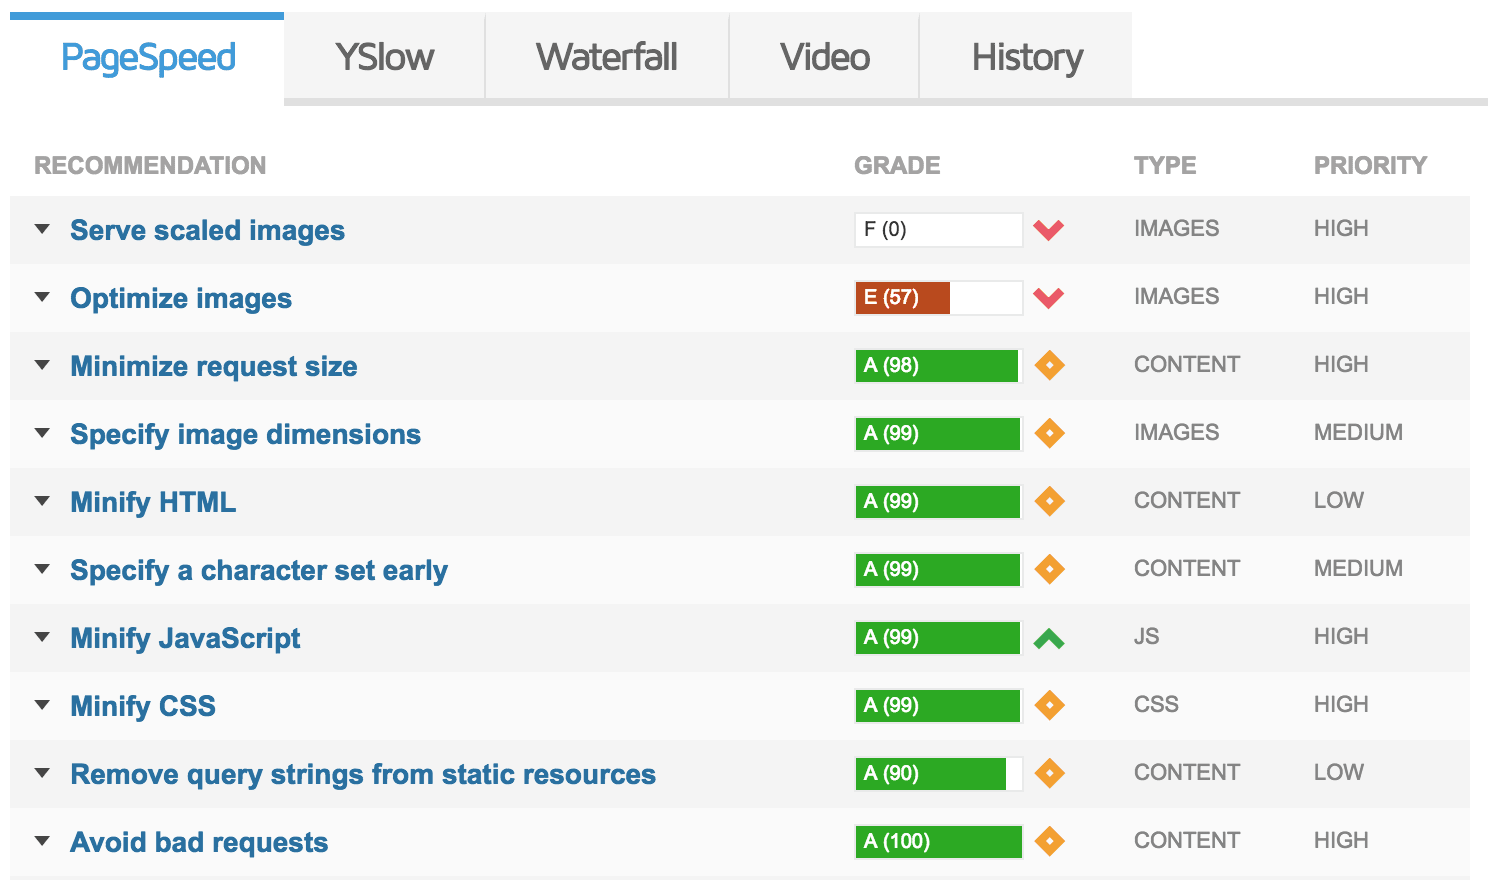Screen dimensions: 1488x880
Task: Expand the Minify CSS disclosure triangle
Action: [42, 705]
